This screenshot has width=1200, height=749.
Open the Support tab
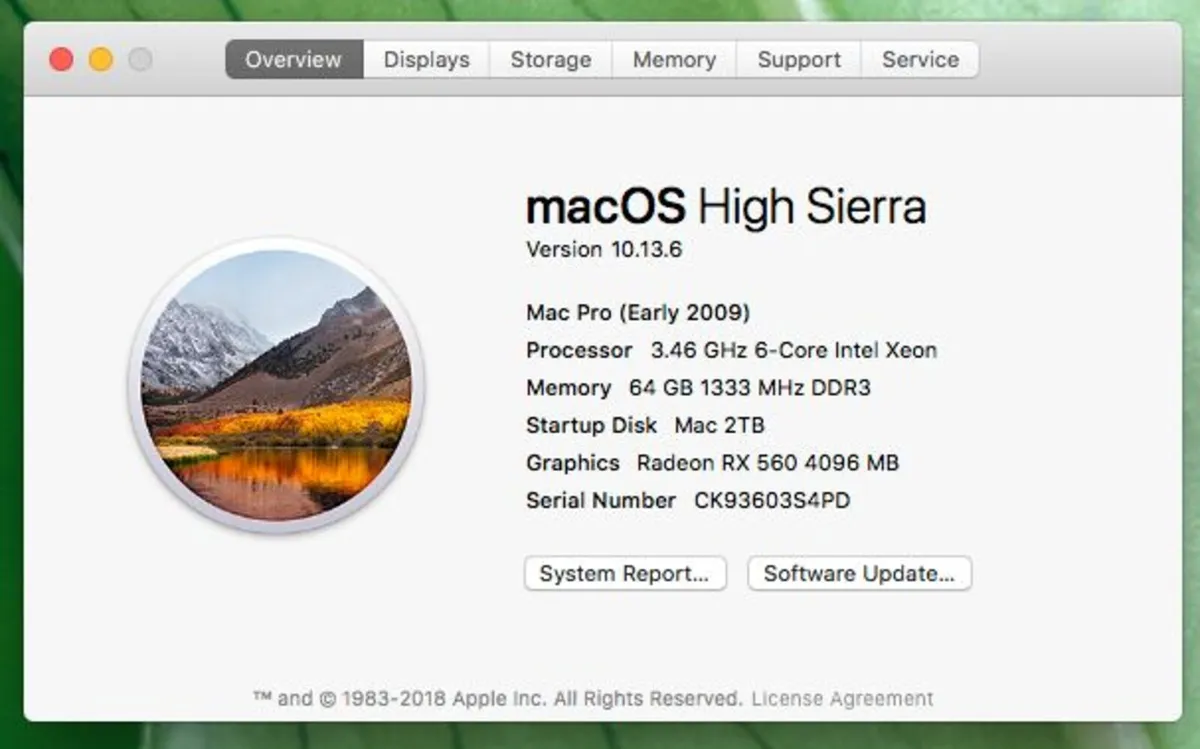[798, 60]
